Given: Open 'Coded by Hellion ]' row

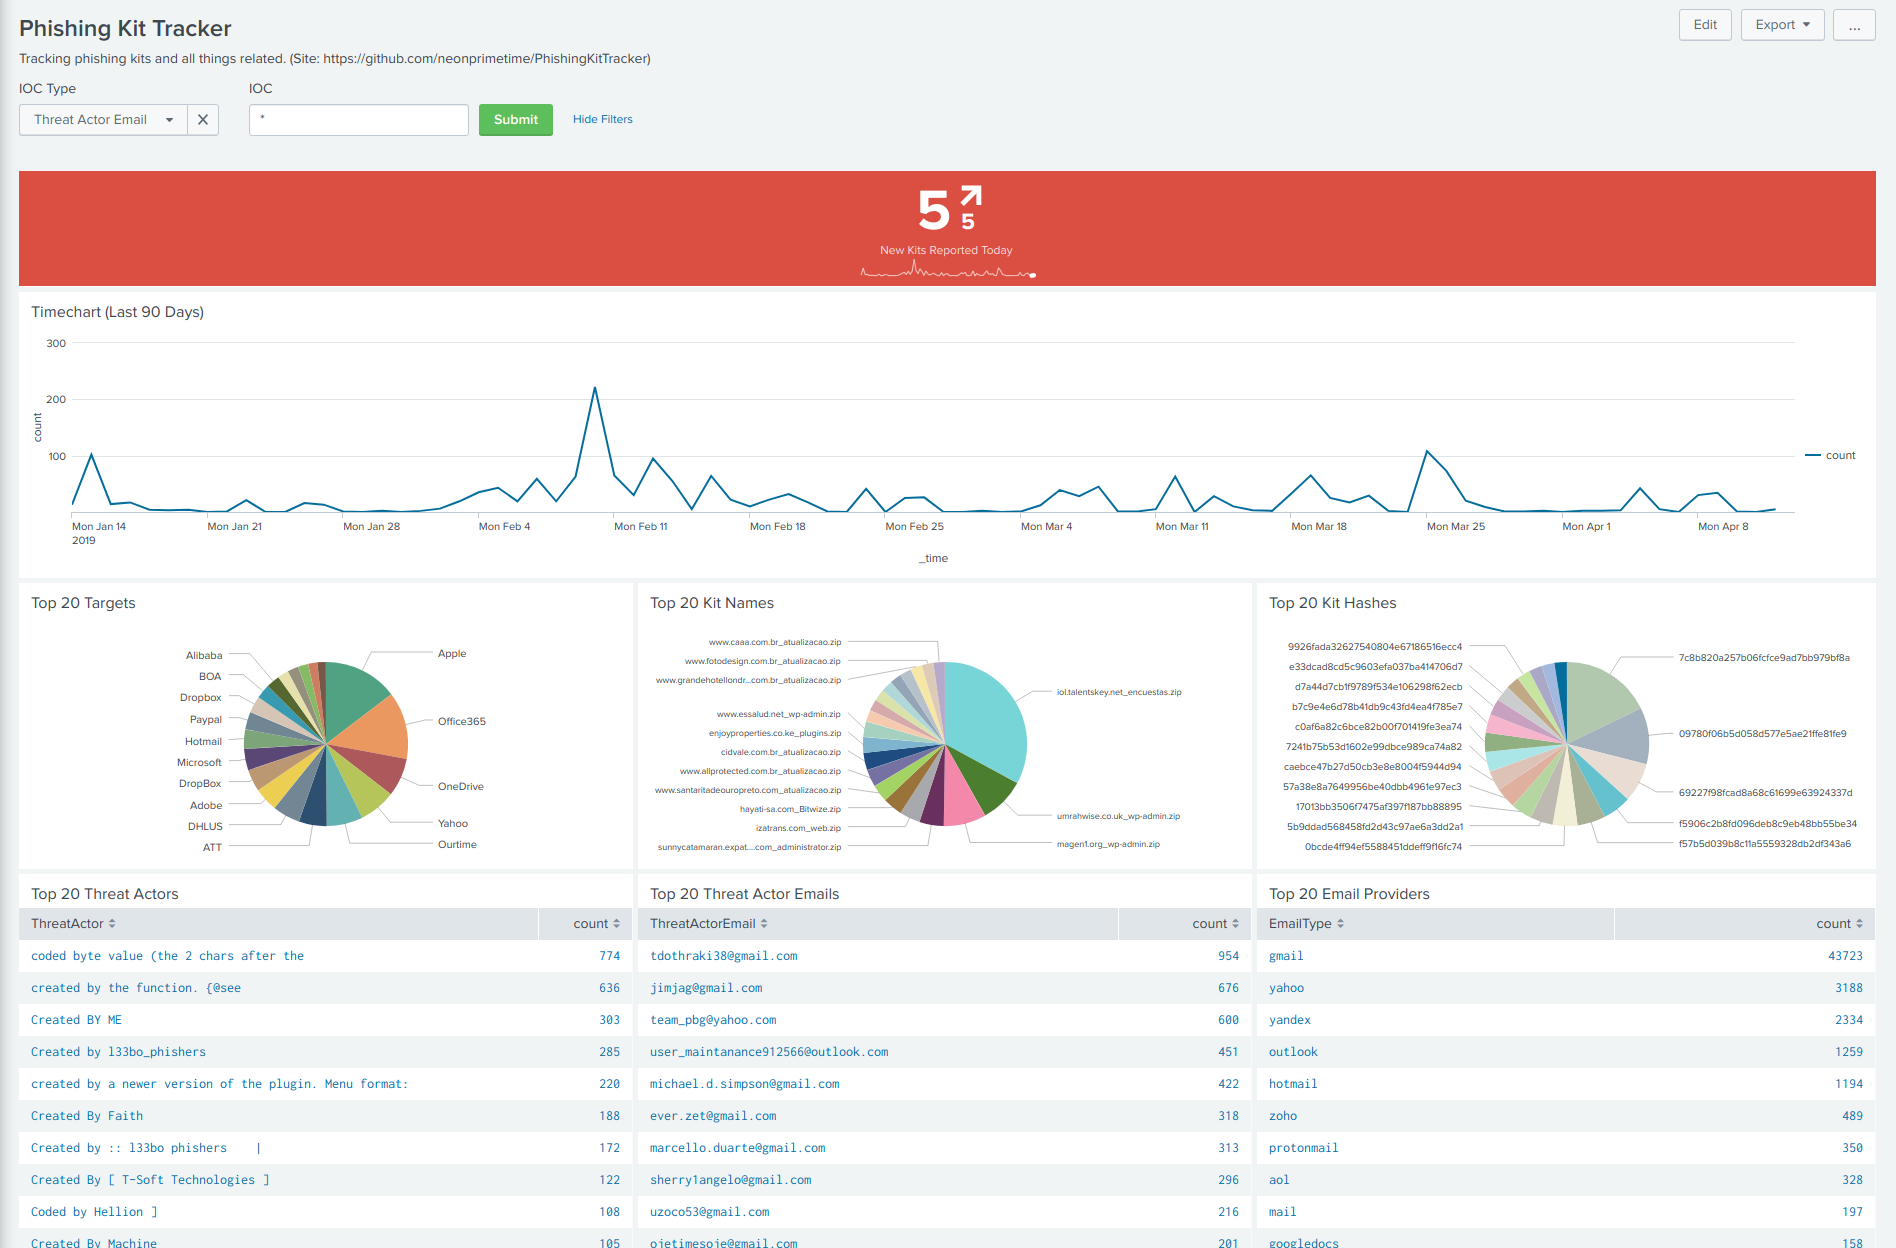Looking at the screenshot, I should tap(326, 1212).
